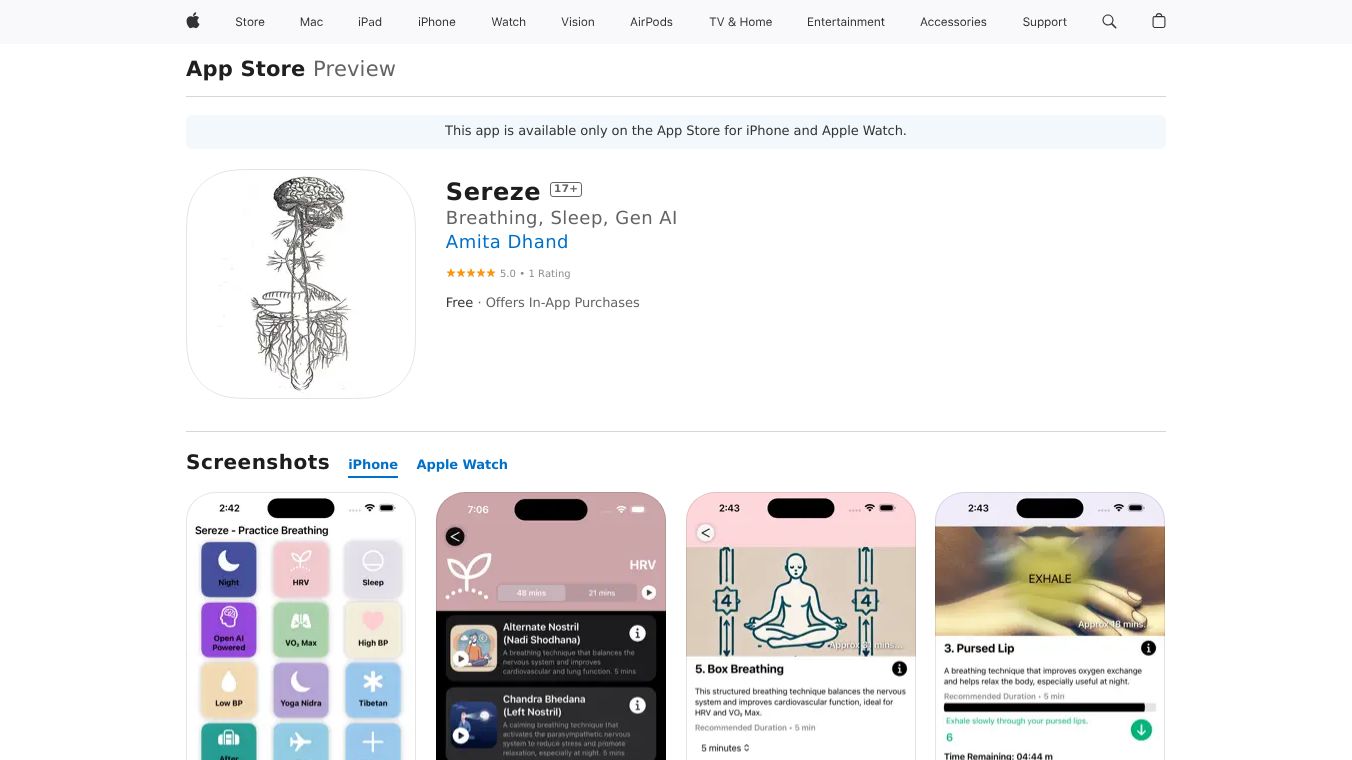Open the Mac menu in navigation
This screenshot has width=1352, height=760.
tap(311, 22)
